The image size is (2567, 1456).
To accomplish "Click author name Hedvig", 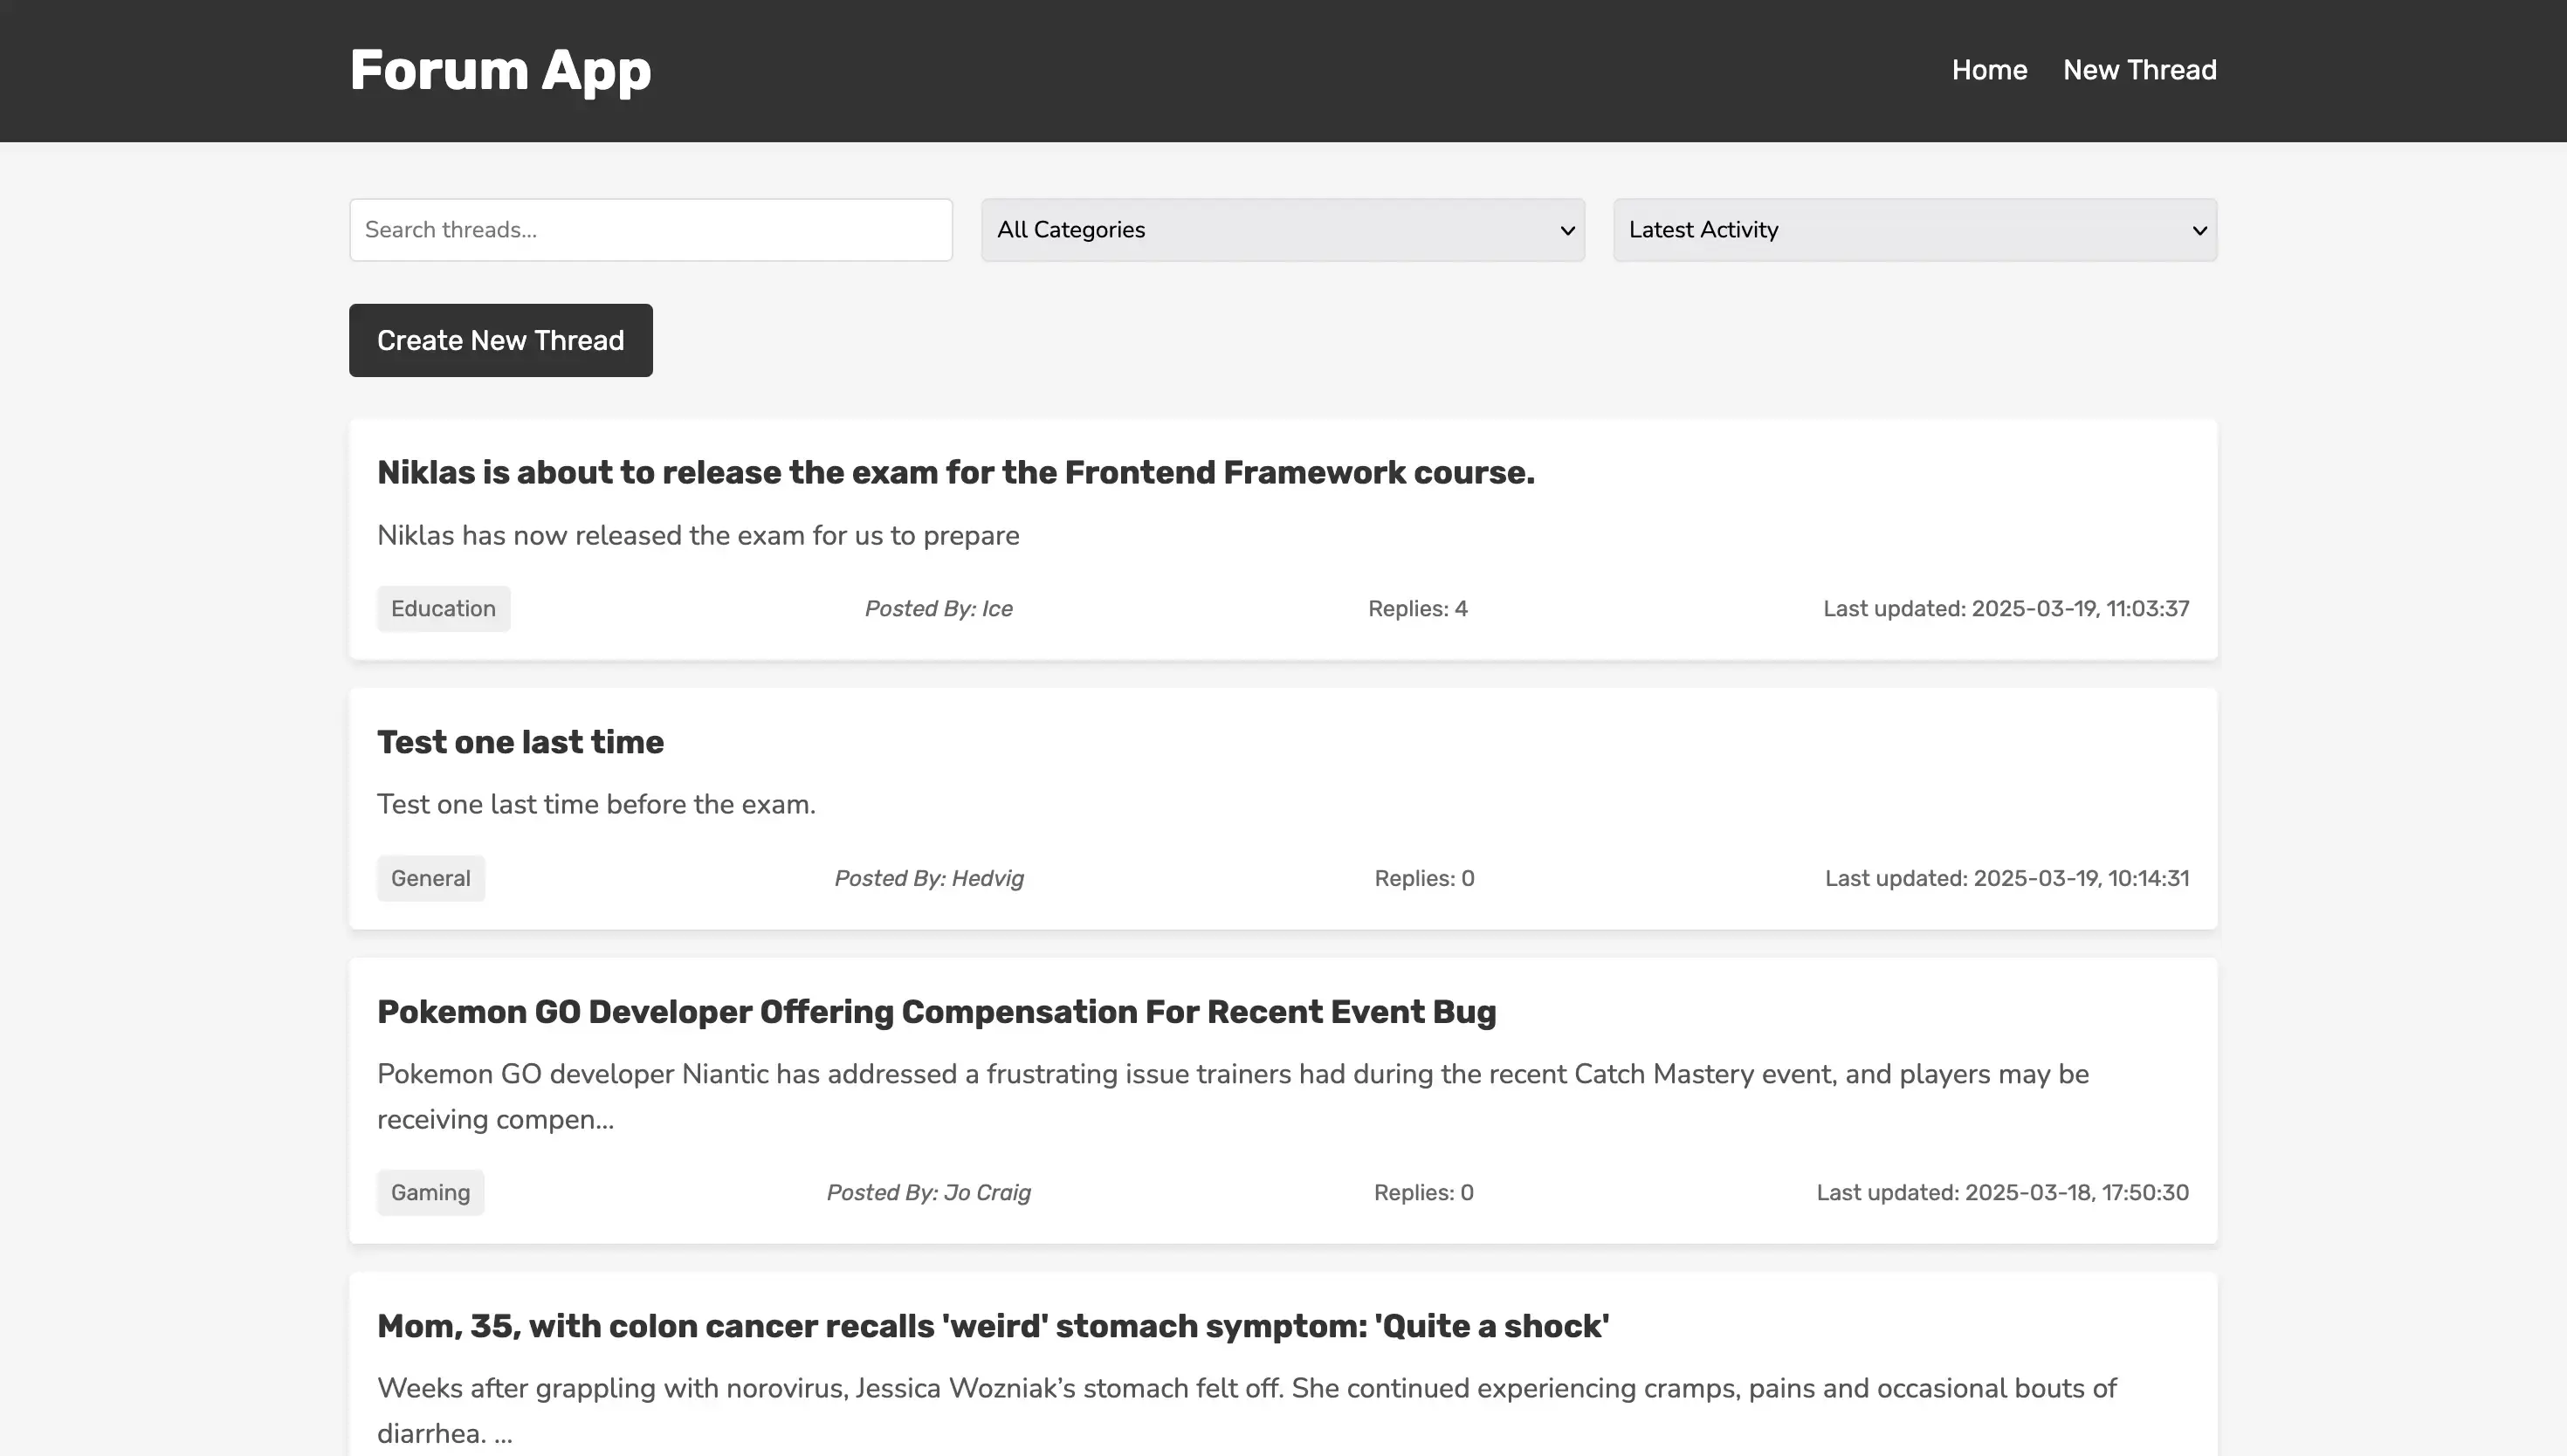I will coord(928,878).
